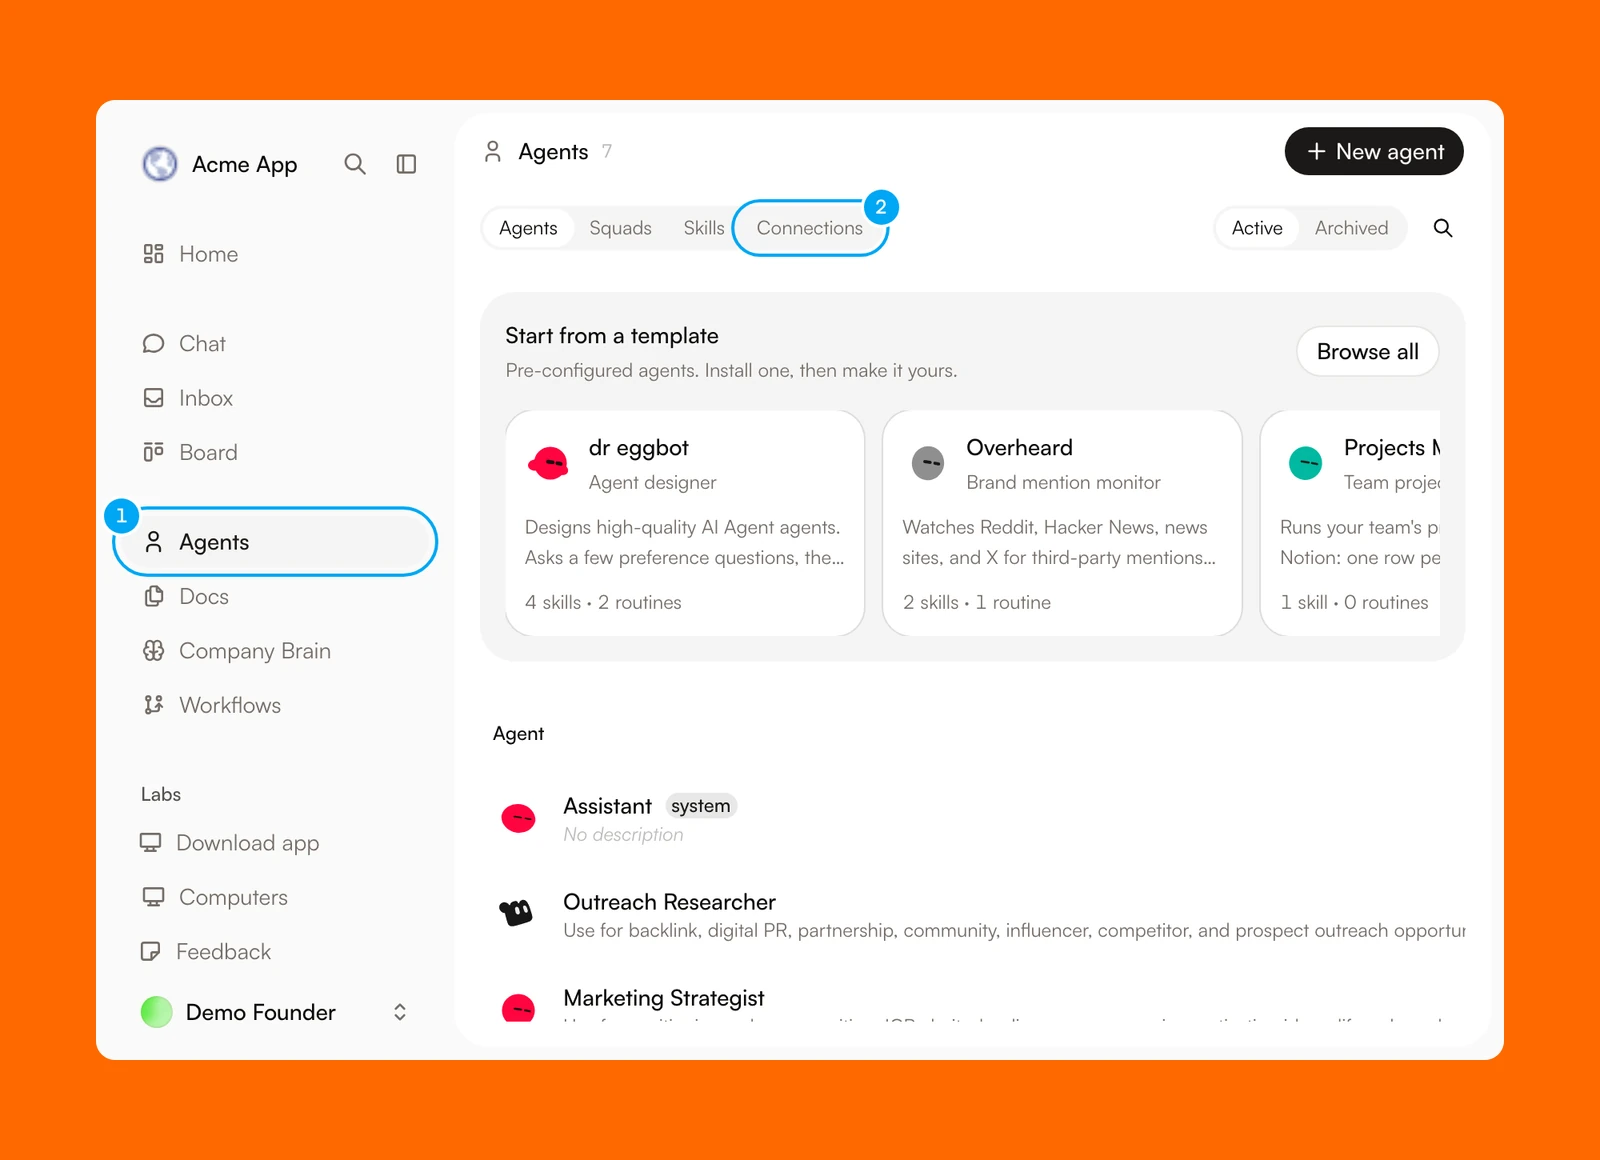Open the dr eggbot template card
The width and height of the screenshot is (1600, 1160).
point(685,523)
